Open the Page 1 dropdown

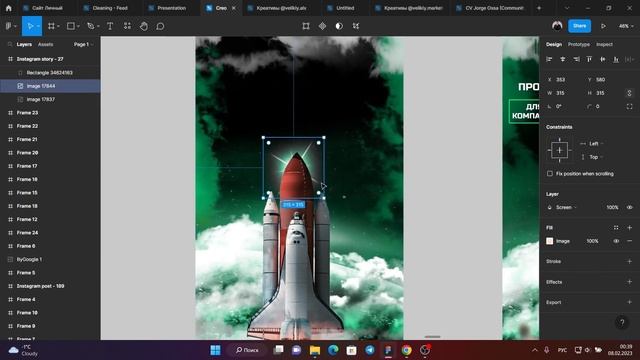[84, 44]
